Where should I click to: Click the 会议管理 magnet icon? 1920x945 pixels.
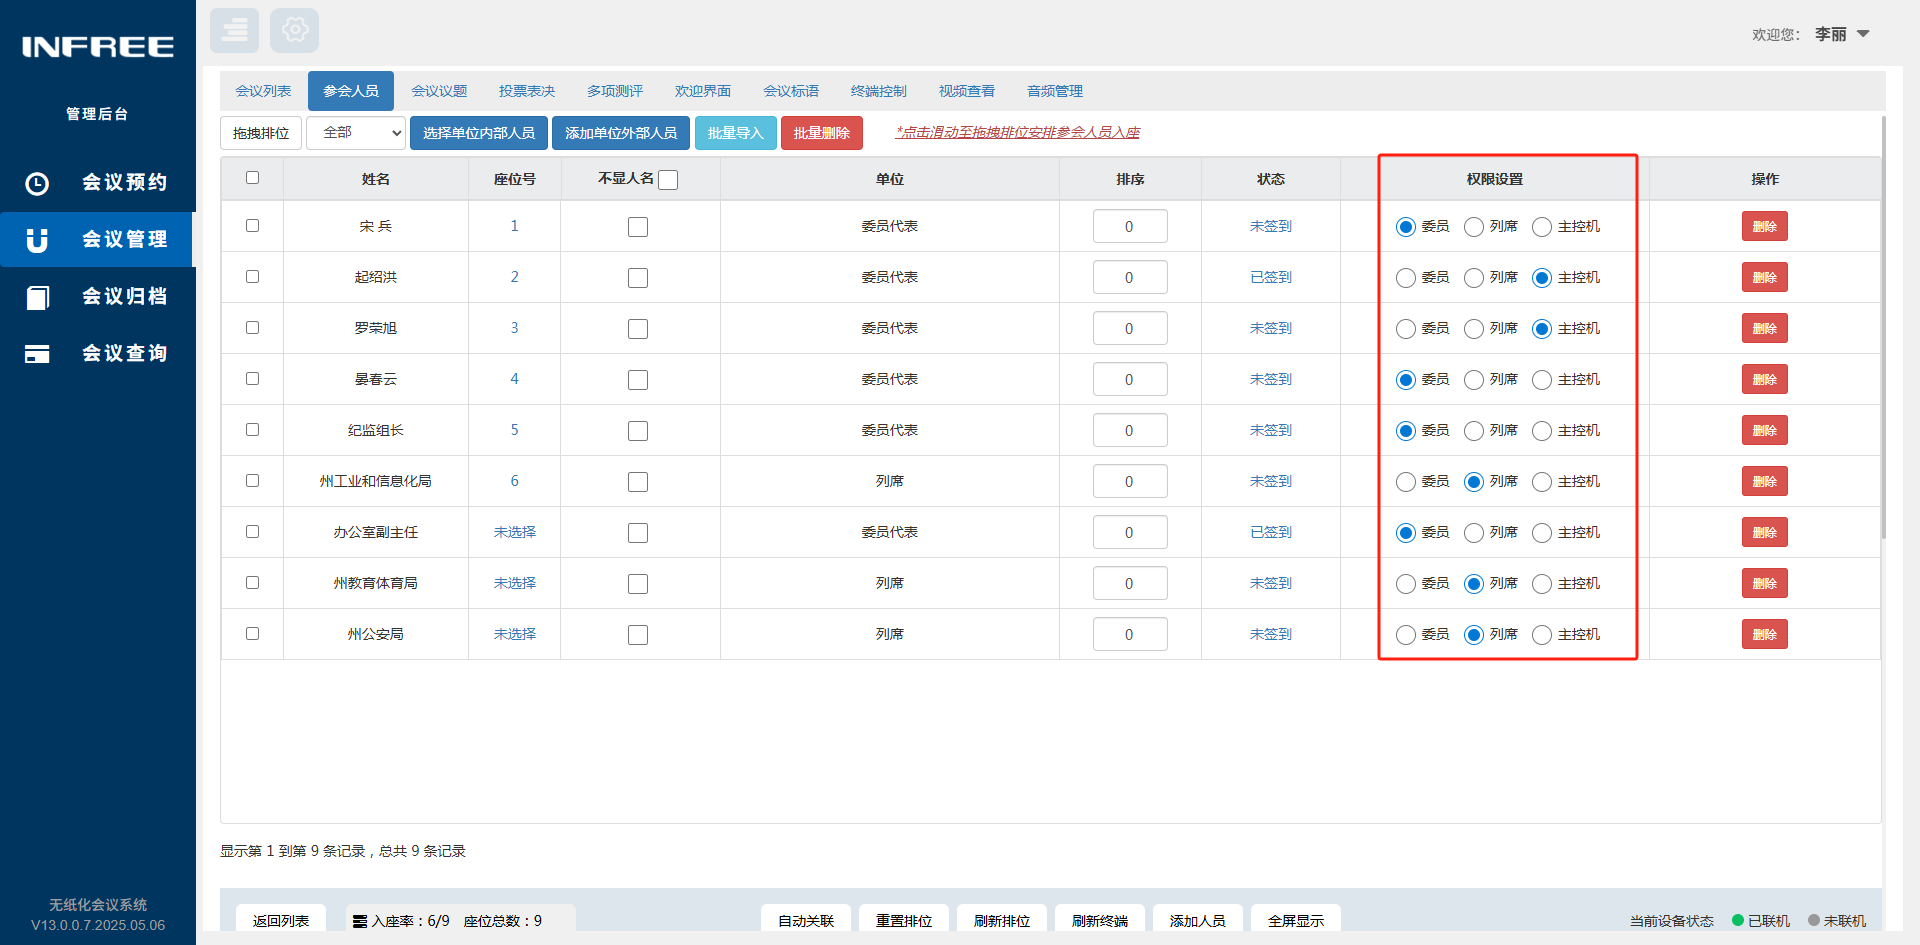click(x=37, y=240)
